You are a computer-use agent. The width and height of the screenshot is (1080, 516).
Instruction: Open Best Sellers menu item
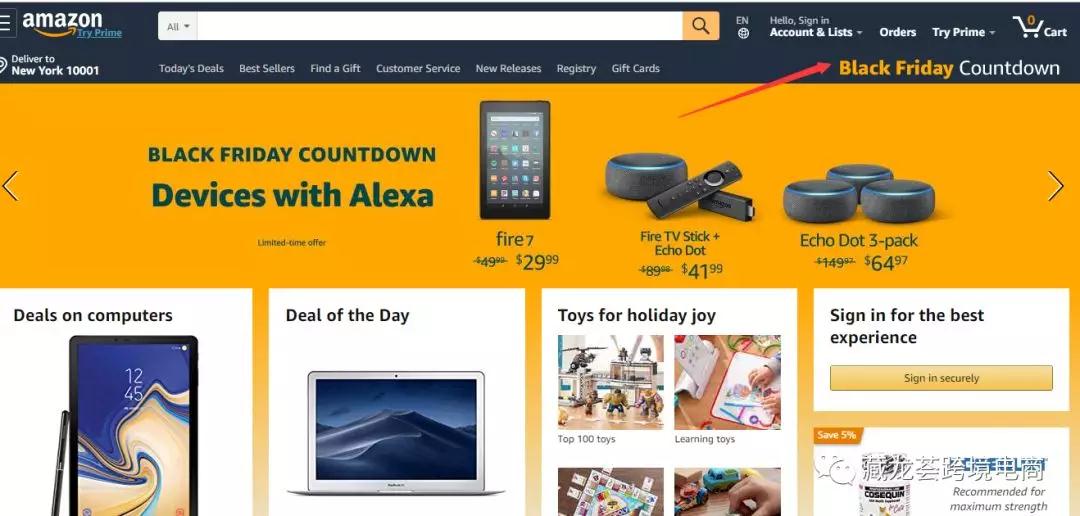[x=267, y=68]
